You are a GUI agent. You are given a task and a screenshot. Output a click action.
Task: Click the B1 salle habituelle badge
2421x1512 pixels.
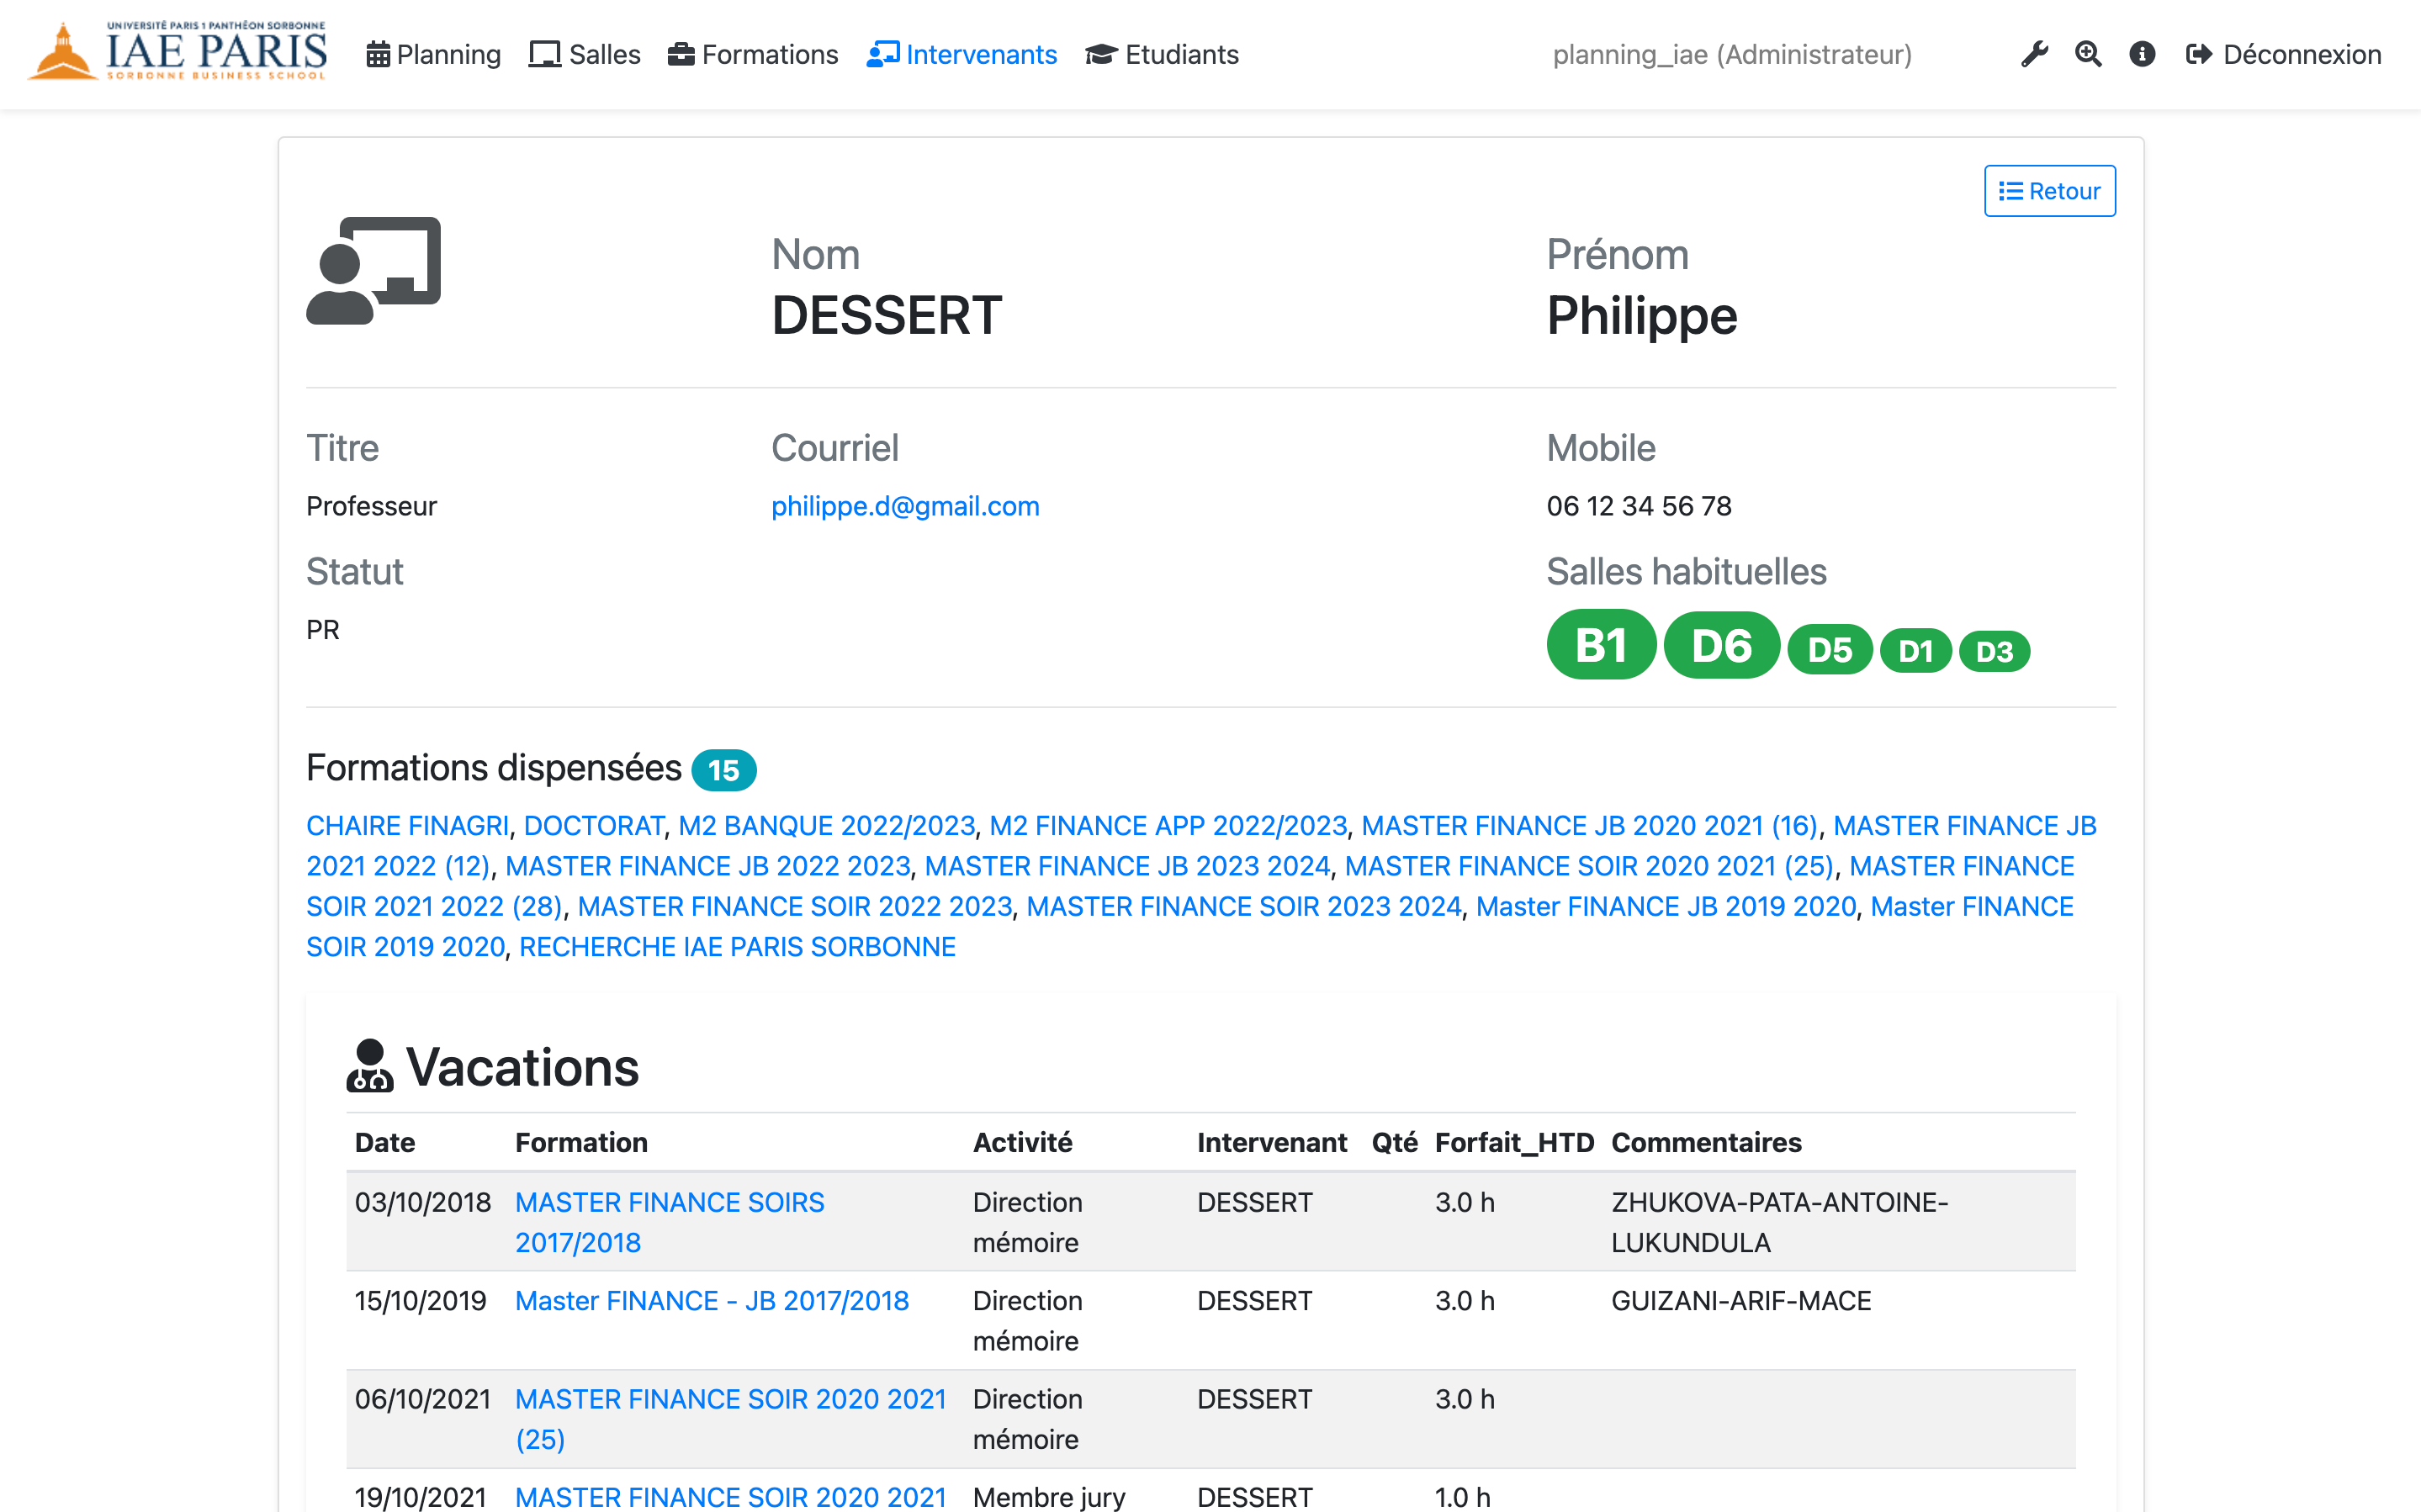click(x=1599, y=646)
